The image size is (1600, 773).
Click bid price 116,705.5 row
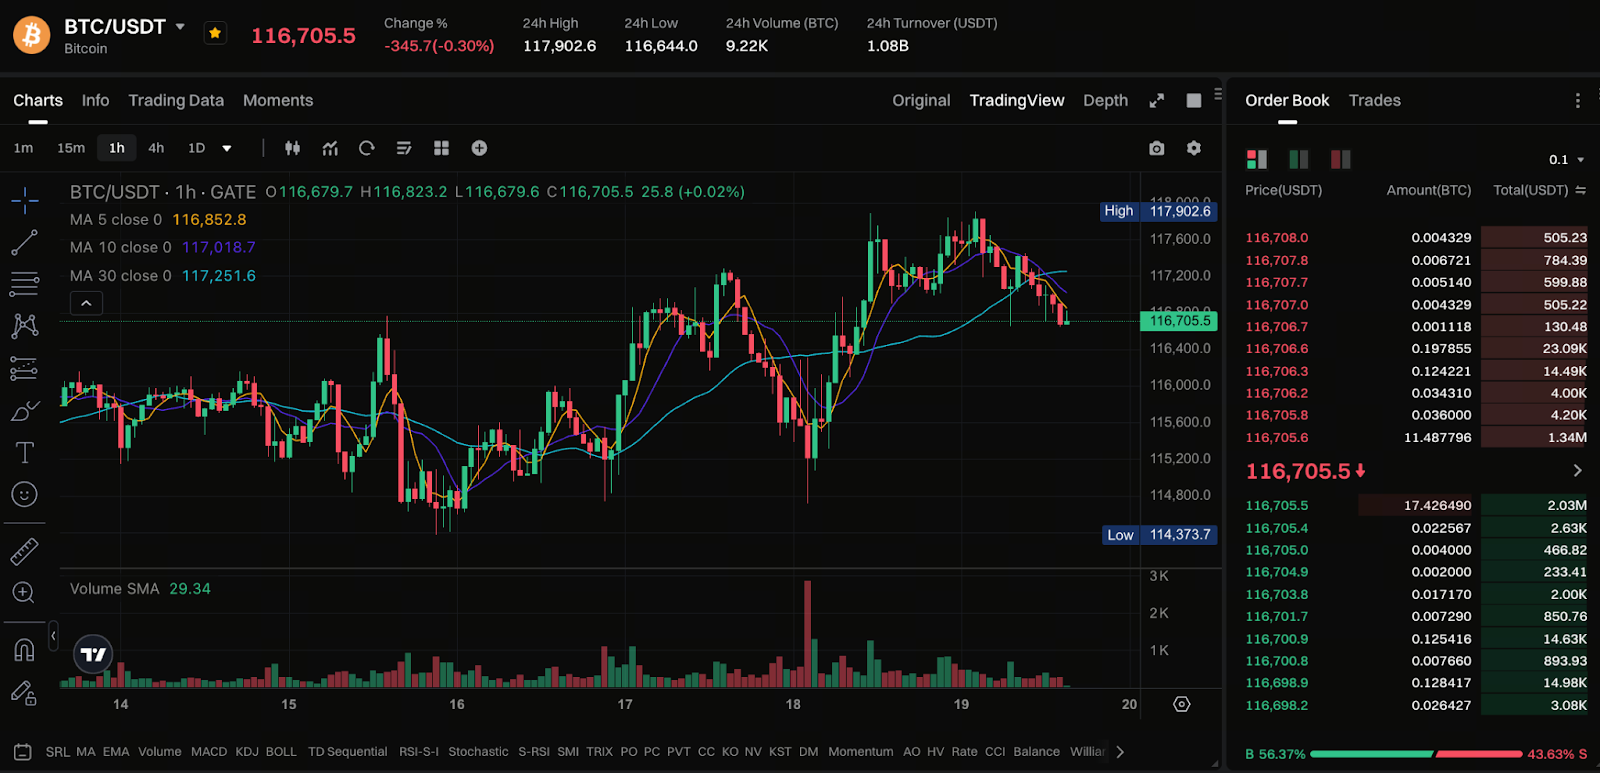[x=1416, y=506]
